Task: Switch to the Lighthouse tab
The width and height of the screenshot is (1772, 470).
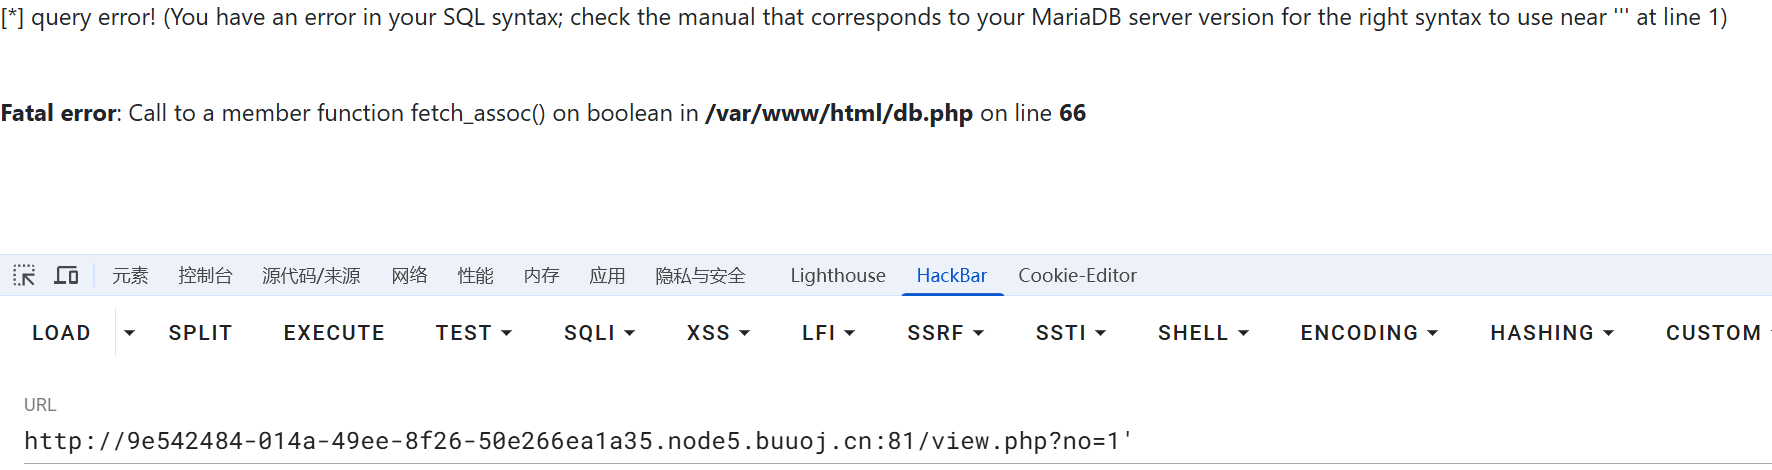Action: click(x=838, y=275)
